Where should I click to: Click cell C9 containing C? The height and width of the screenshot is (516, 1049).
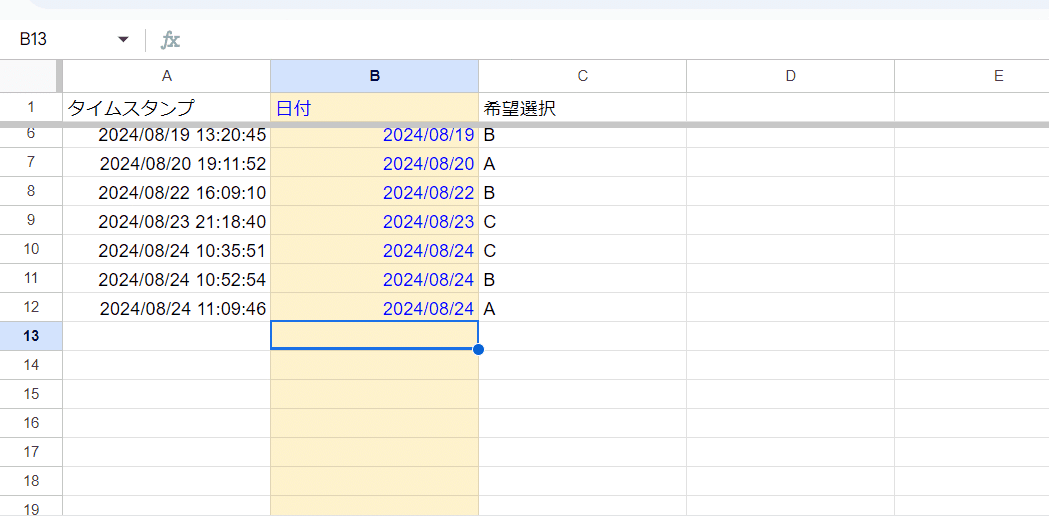click(x=583, y=220)
